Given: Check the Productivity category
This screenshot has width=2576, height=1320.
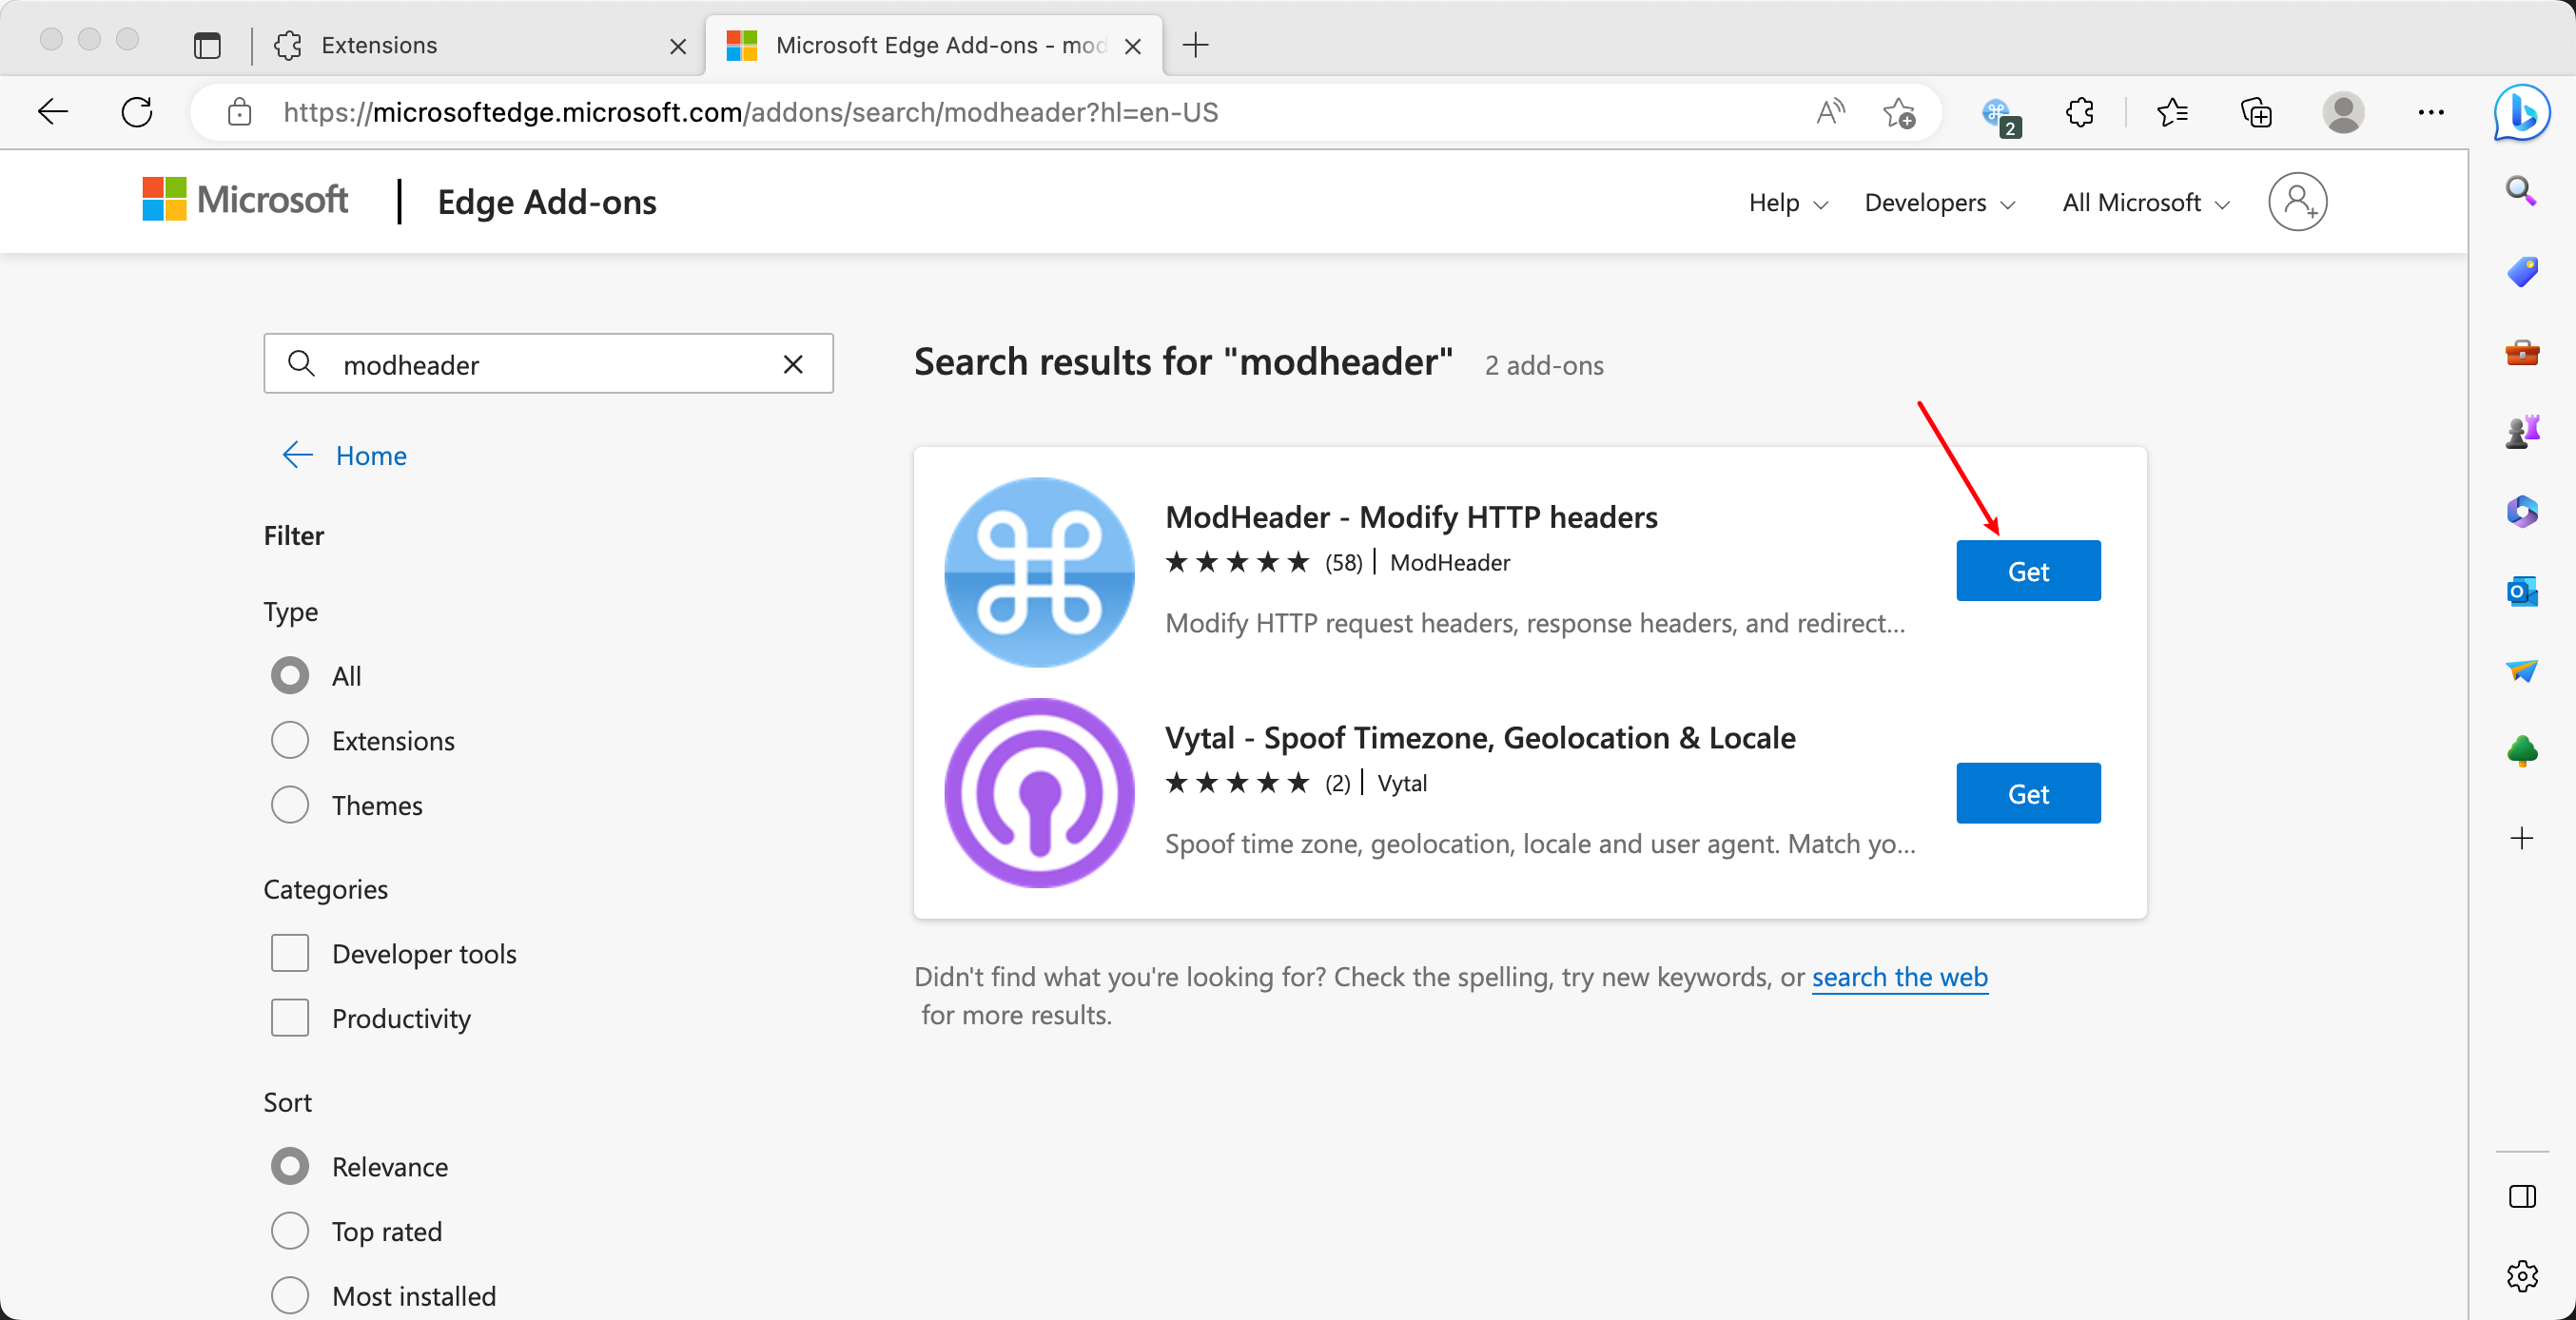Looking at the screenshot, I should 290,1017.
